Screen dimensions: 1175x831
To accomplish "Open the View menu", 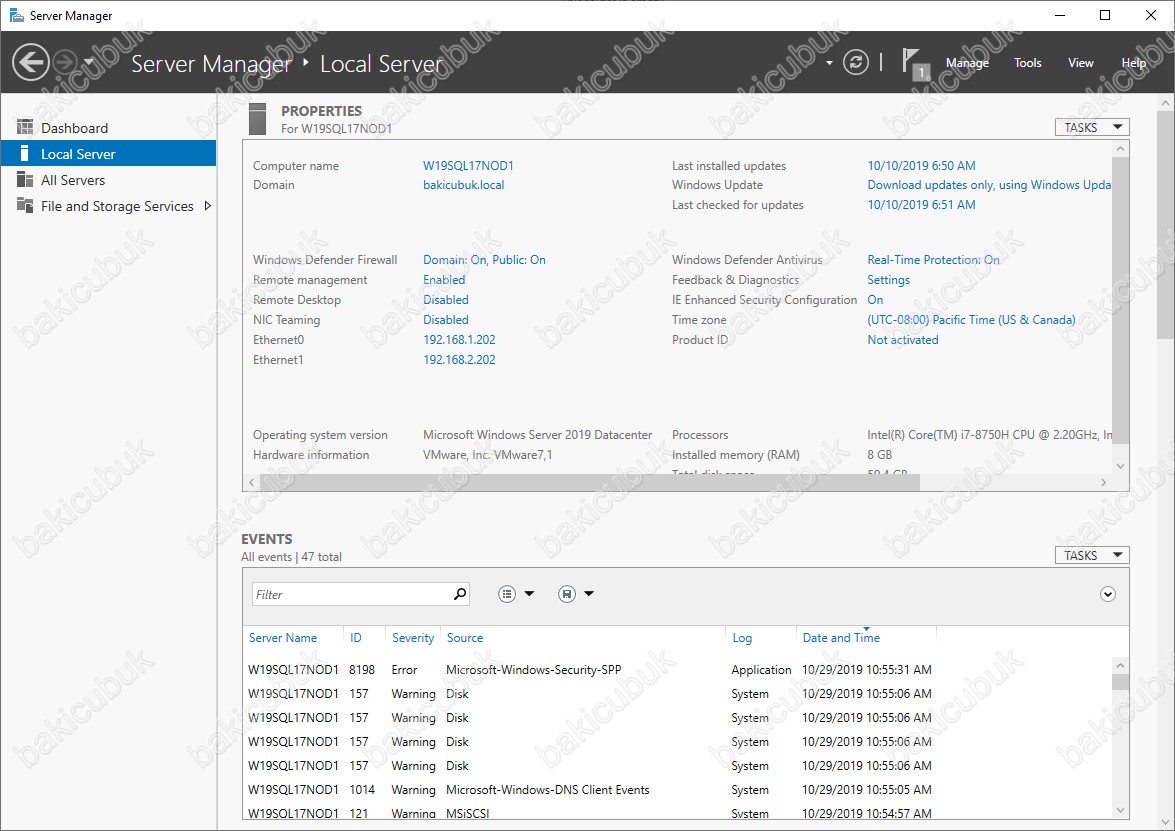I will pyautogui.click(x=1080, y=63).
